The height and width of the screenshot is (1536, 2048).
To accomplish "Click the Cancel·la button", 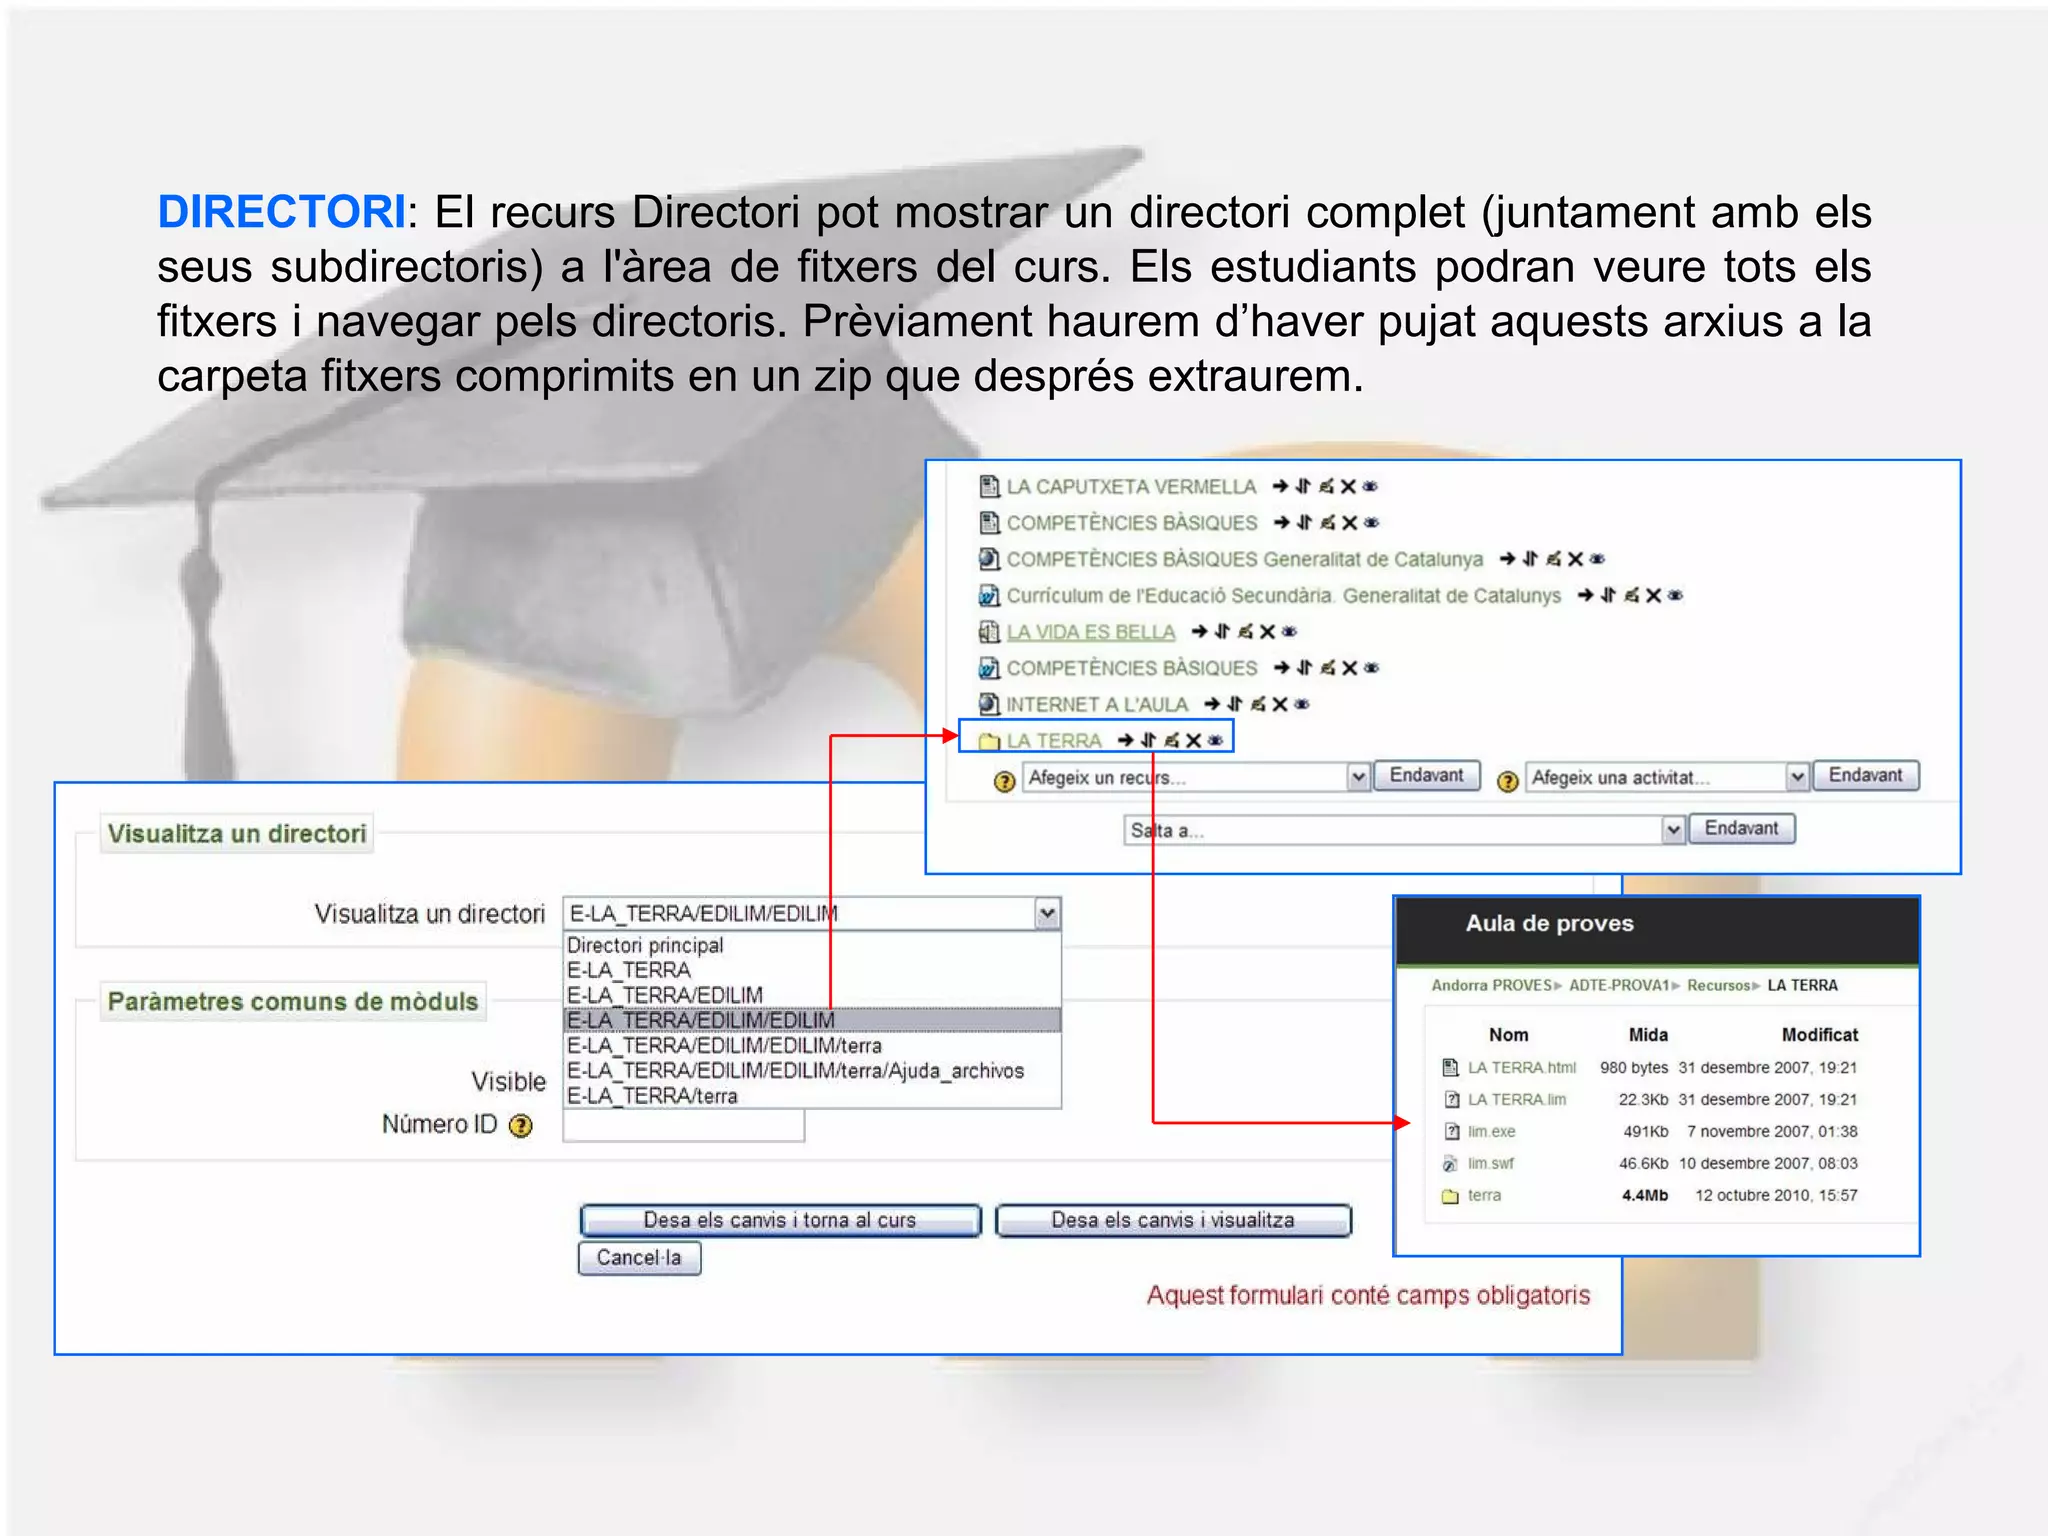I will coord(639,1258).
